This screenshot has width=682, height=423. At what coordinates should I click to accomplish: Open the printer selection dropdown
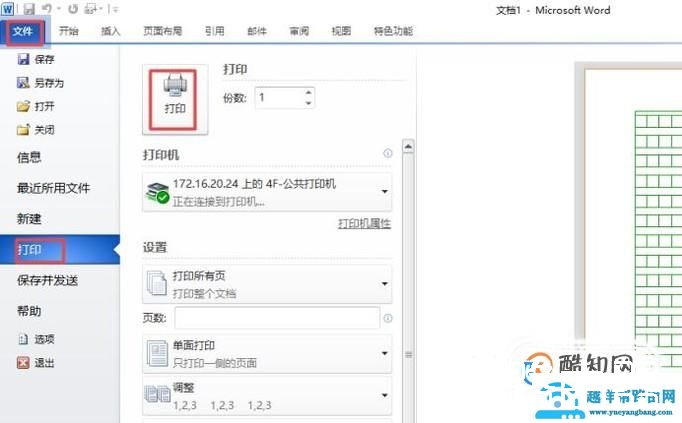tap(267, 192)
